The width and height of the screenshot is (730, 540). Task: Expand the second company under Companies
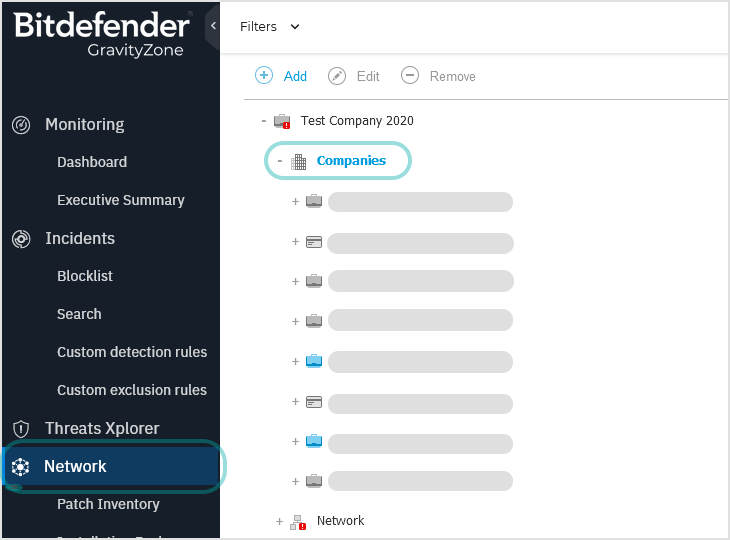point(295,241)
